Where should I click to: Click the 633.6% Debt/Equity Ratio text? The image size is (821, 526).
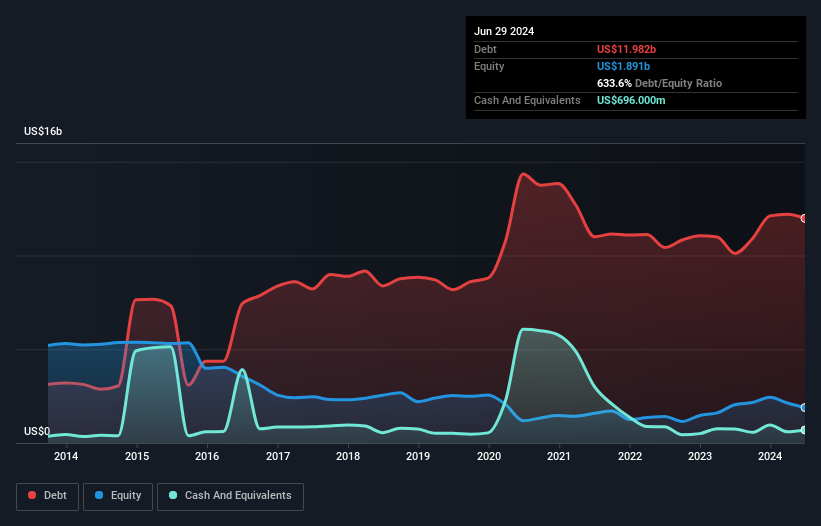[659, 83]
